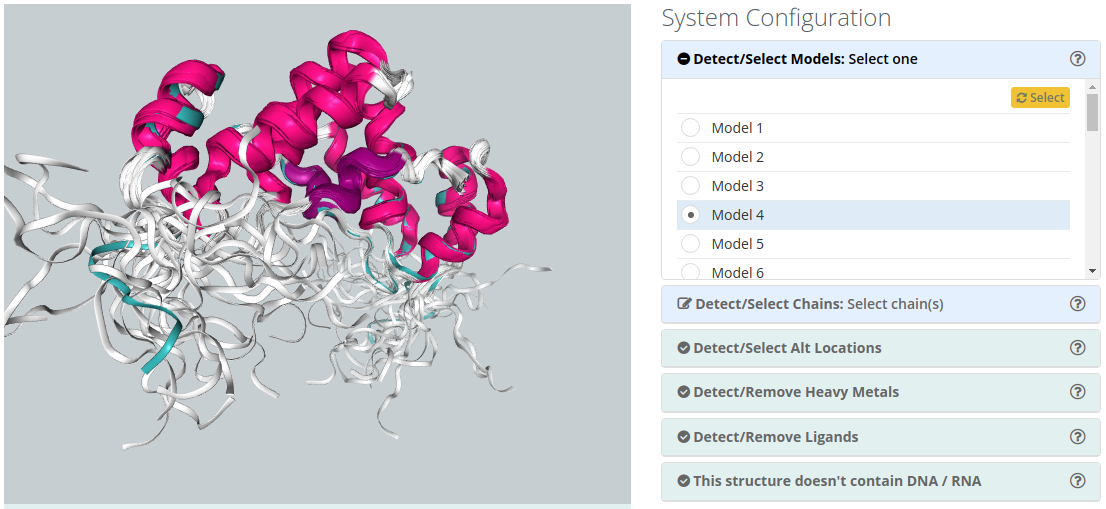Click help icon for Detect/Select Chains
Screen dimensions: 1106x509
[1077, 304]
